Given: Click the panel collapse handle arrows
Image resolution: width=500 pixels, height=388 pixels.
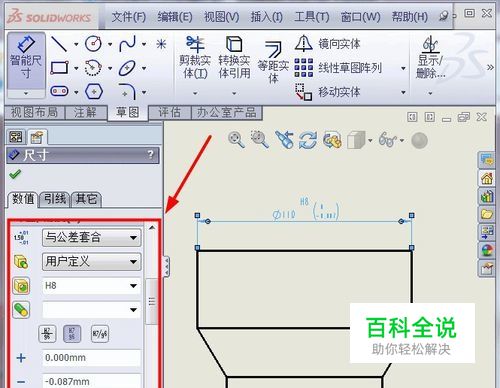Looking at the screenshot, I should pyautogui.click(x=166, y=266).
